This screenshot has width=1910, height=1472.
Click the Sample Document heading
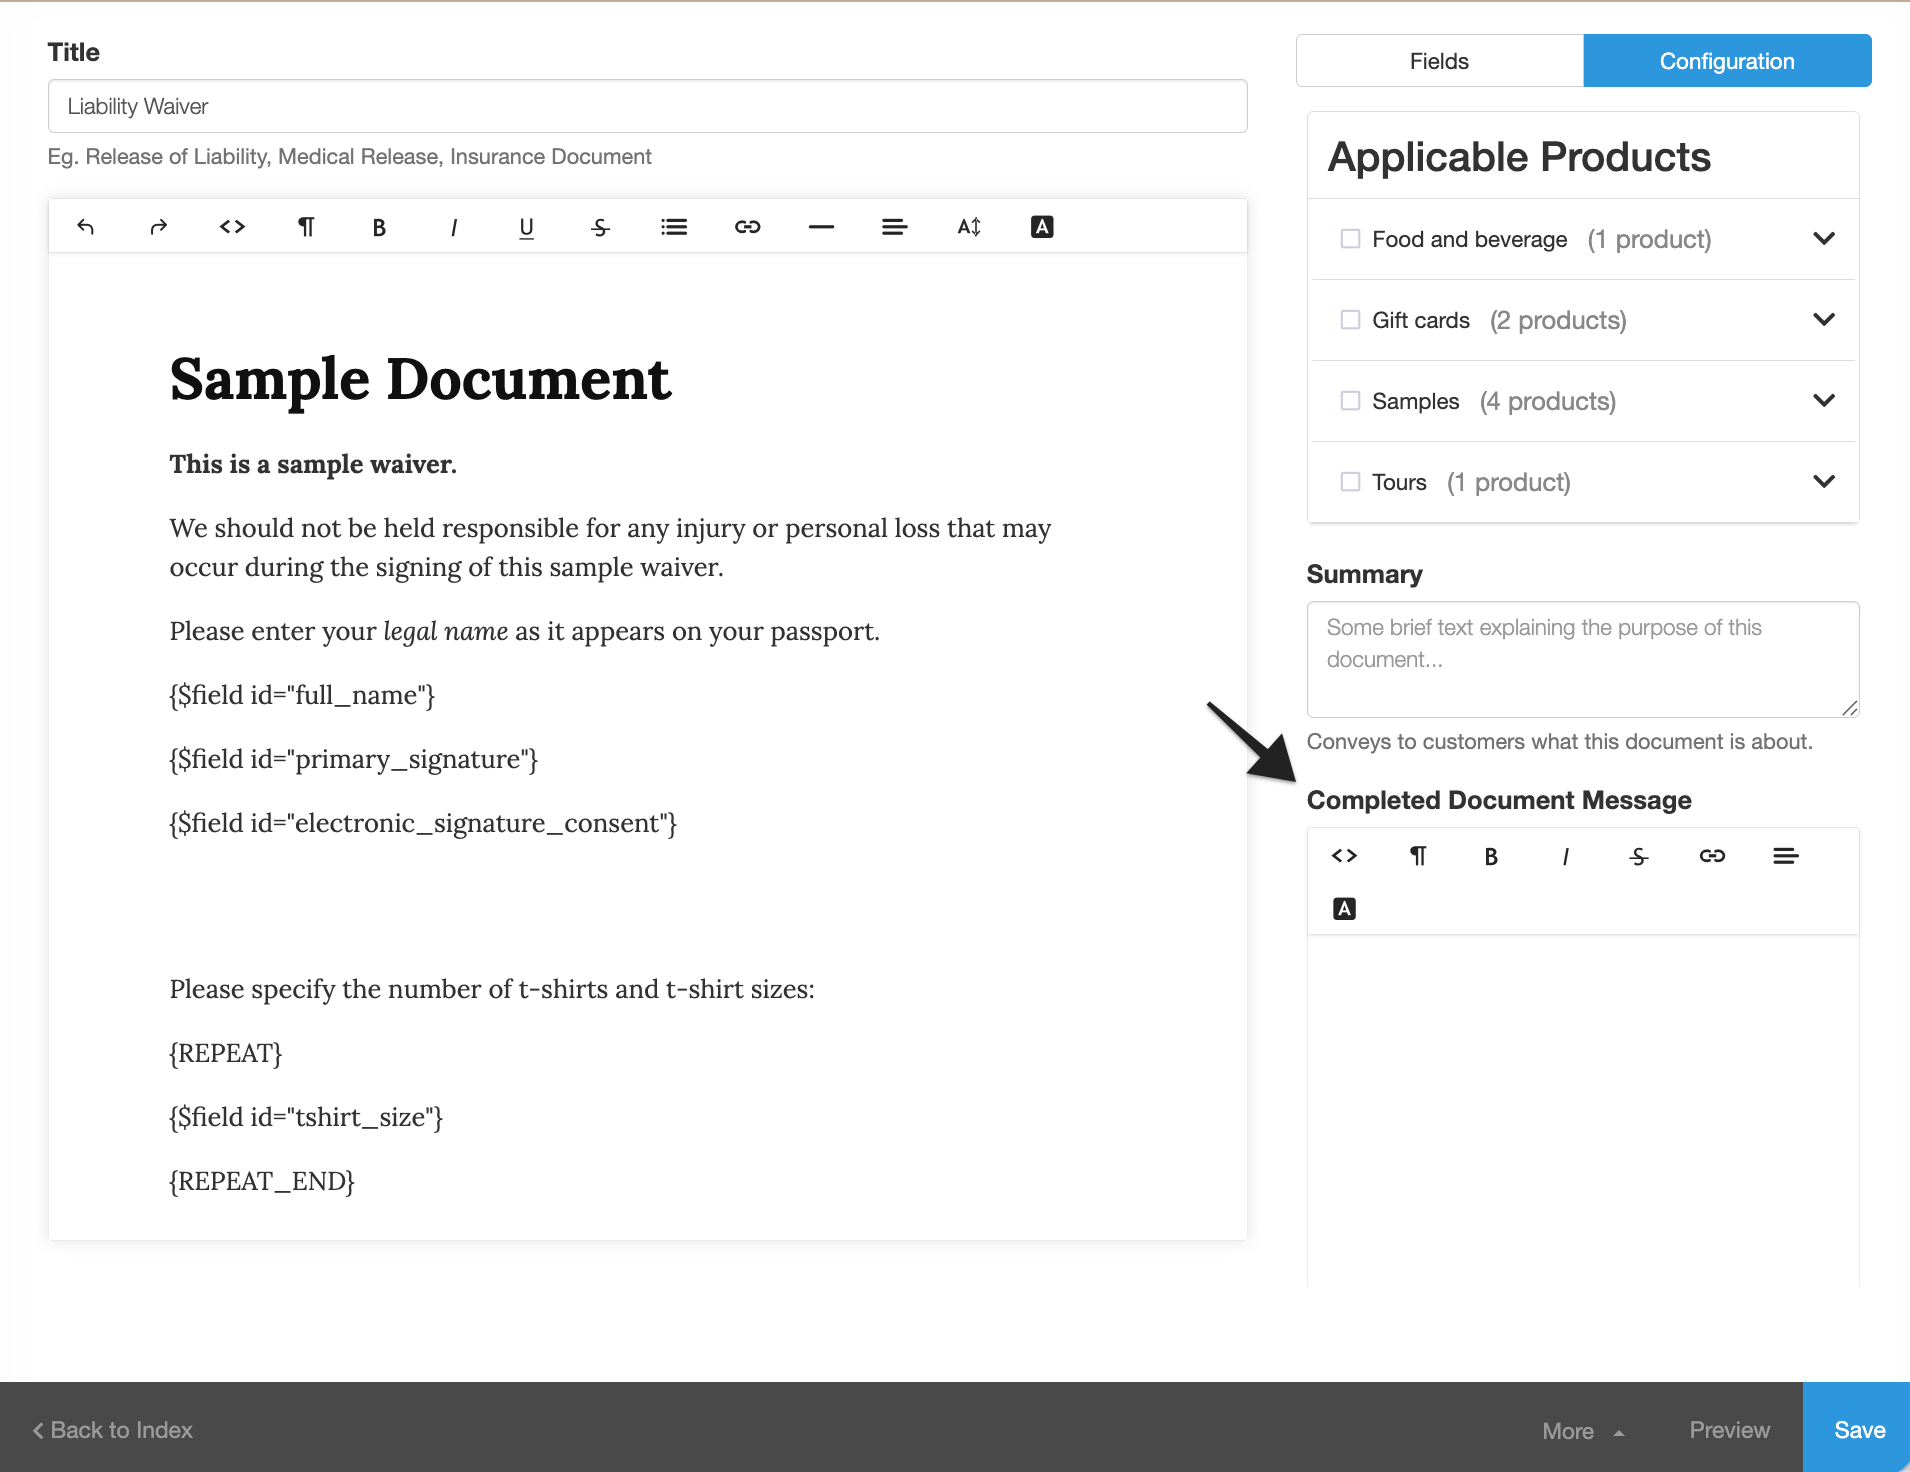point(420,380)
